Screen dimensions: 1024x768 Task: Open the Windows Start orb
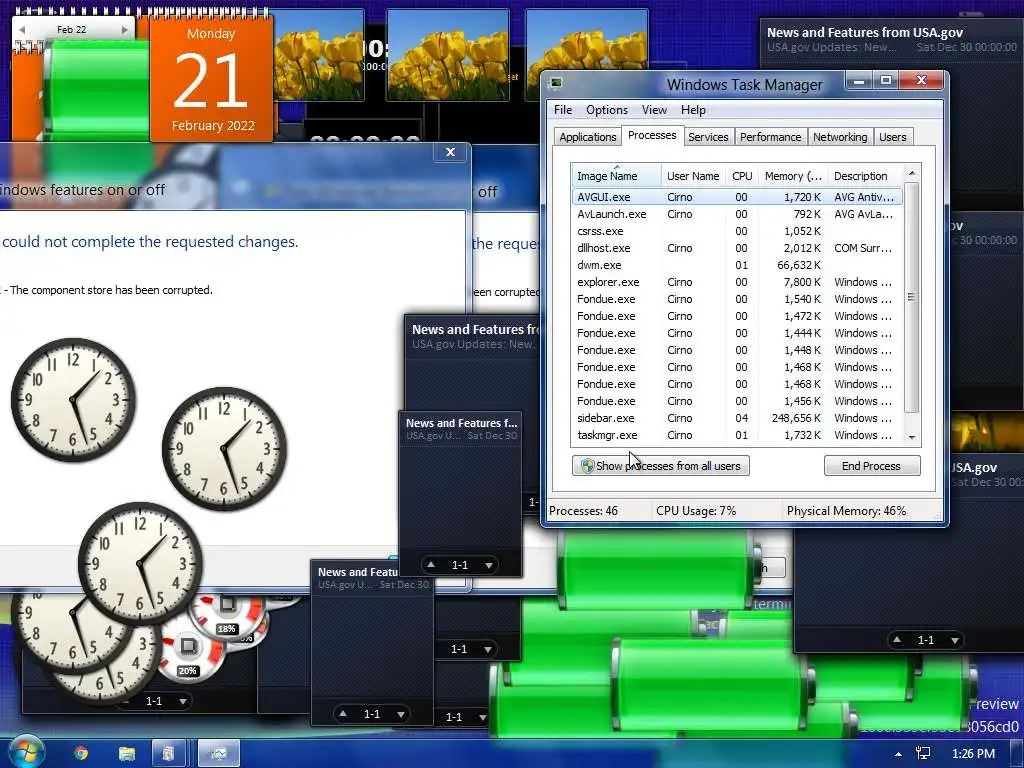click(25, 752)
